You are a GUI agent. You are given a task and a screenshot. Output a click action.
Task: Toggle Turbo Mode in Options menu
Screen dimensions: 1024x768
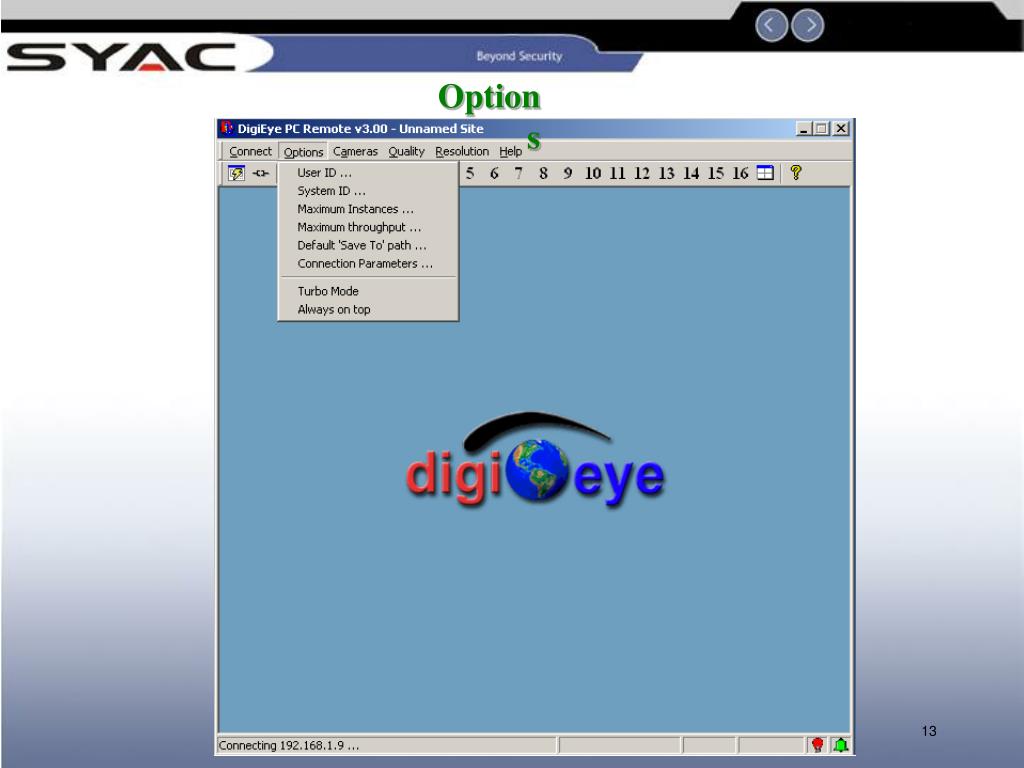368,291
